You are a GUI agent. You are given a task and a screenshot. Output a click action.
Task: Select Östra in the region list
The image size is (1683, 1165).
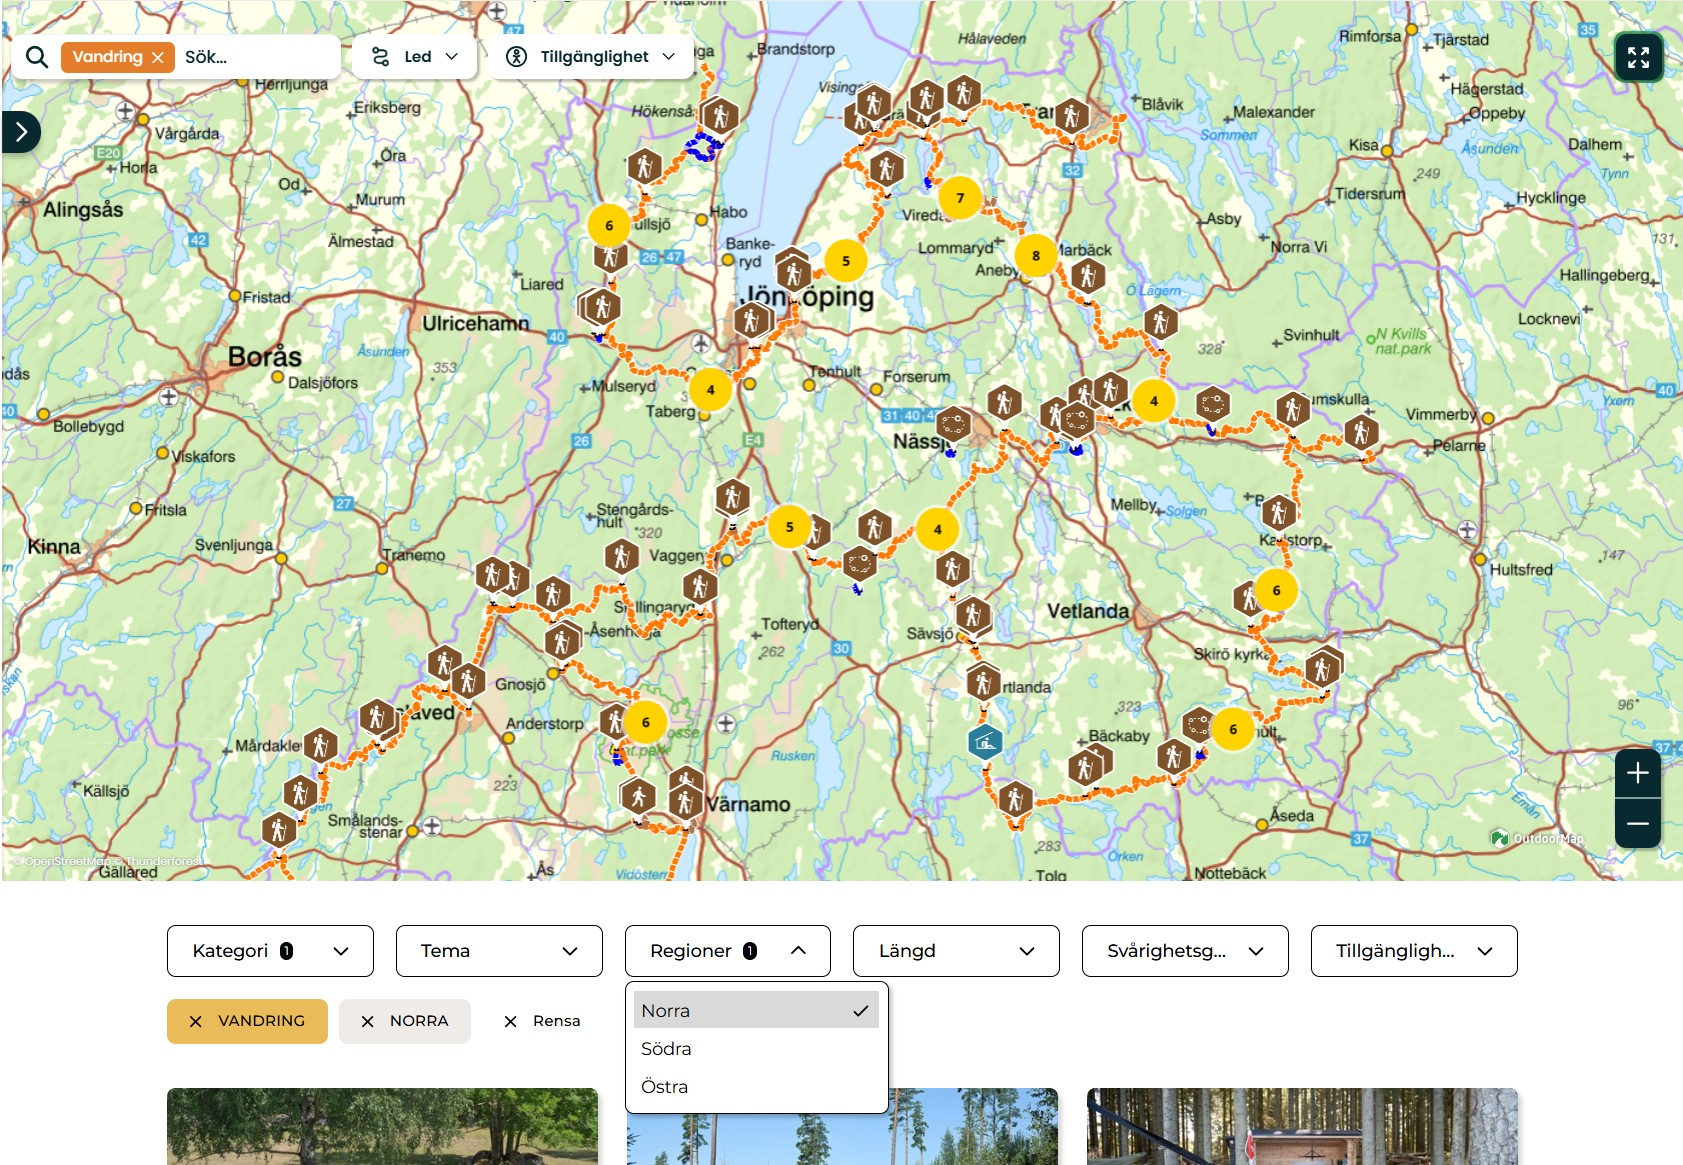tap(665, 1087)
